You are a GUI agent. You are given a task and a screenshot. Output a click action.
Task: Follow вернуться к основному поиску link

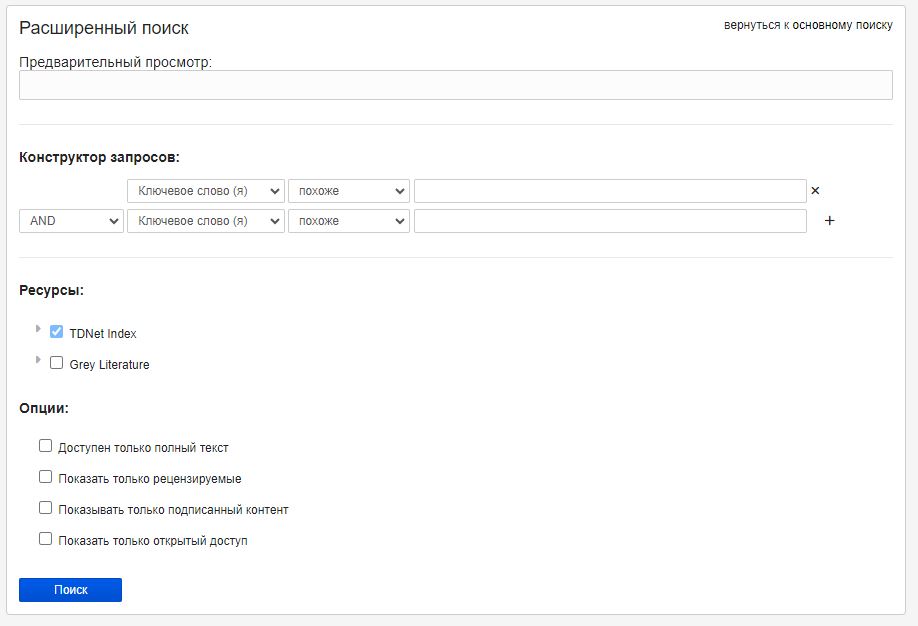tap(808, 25)
